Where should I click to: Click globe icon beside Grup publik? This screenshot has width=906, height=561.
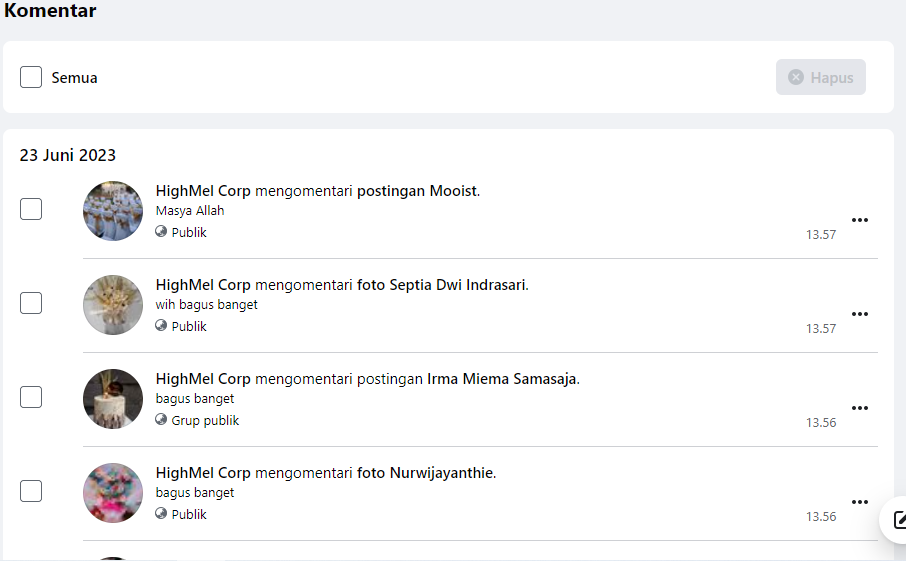161,419
